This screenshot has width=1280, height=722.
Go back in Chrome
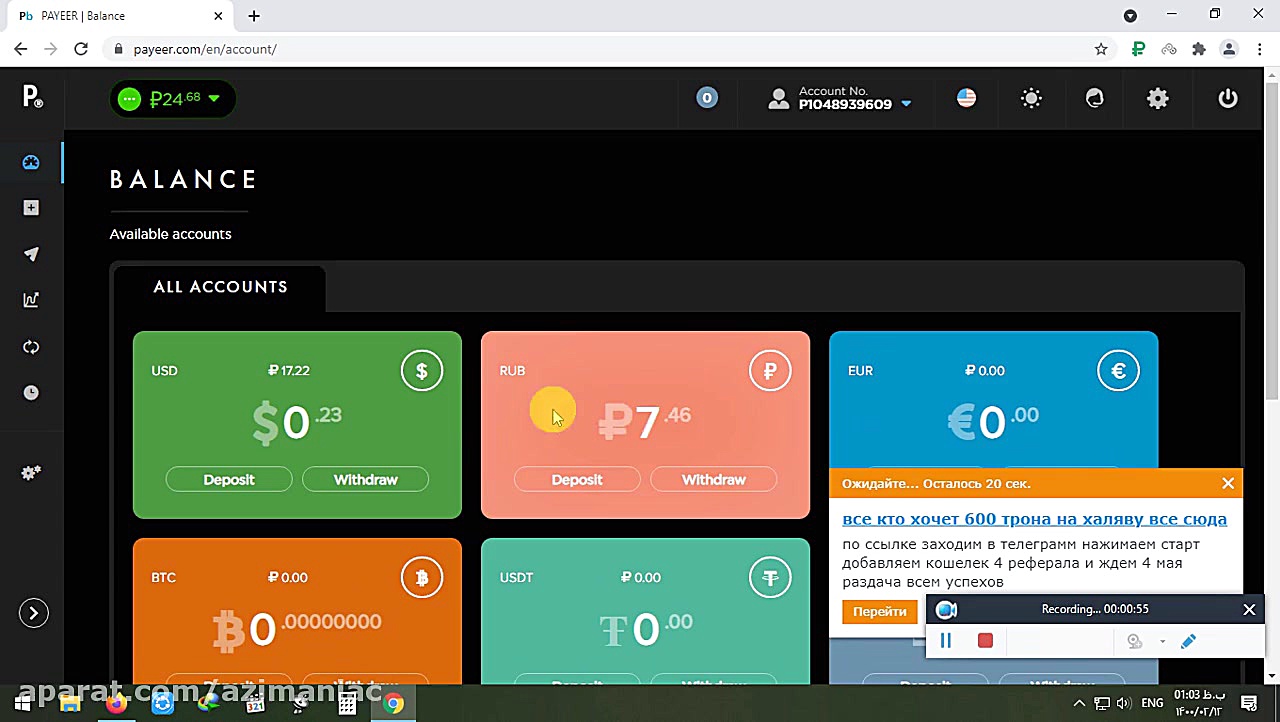click(20, 49)
